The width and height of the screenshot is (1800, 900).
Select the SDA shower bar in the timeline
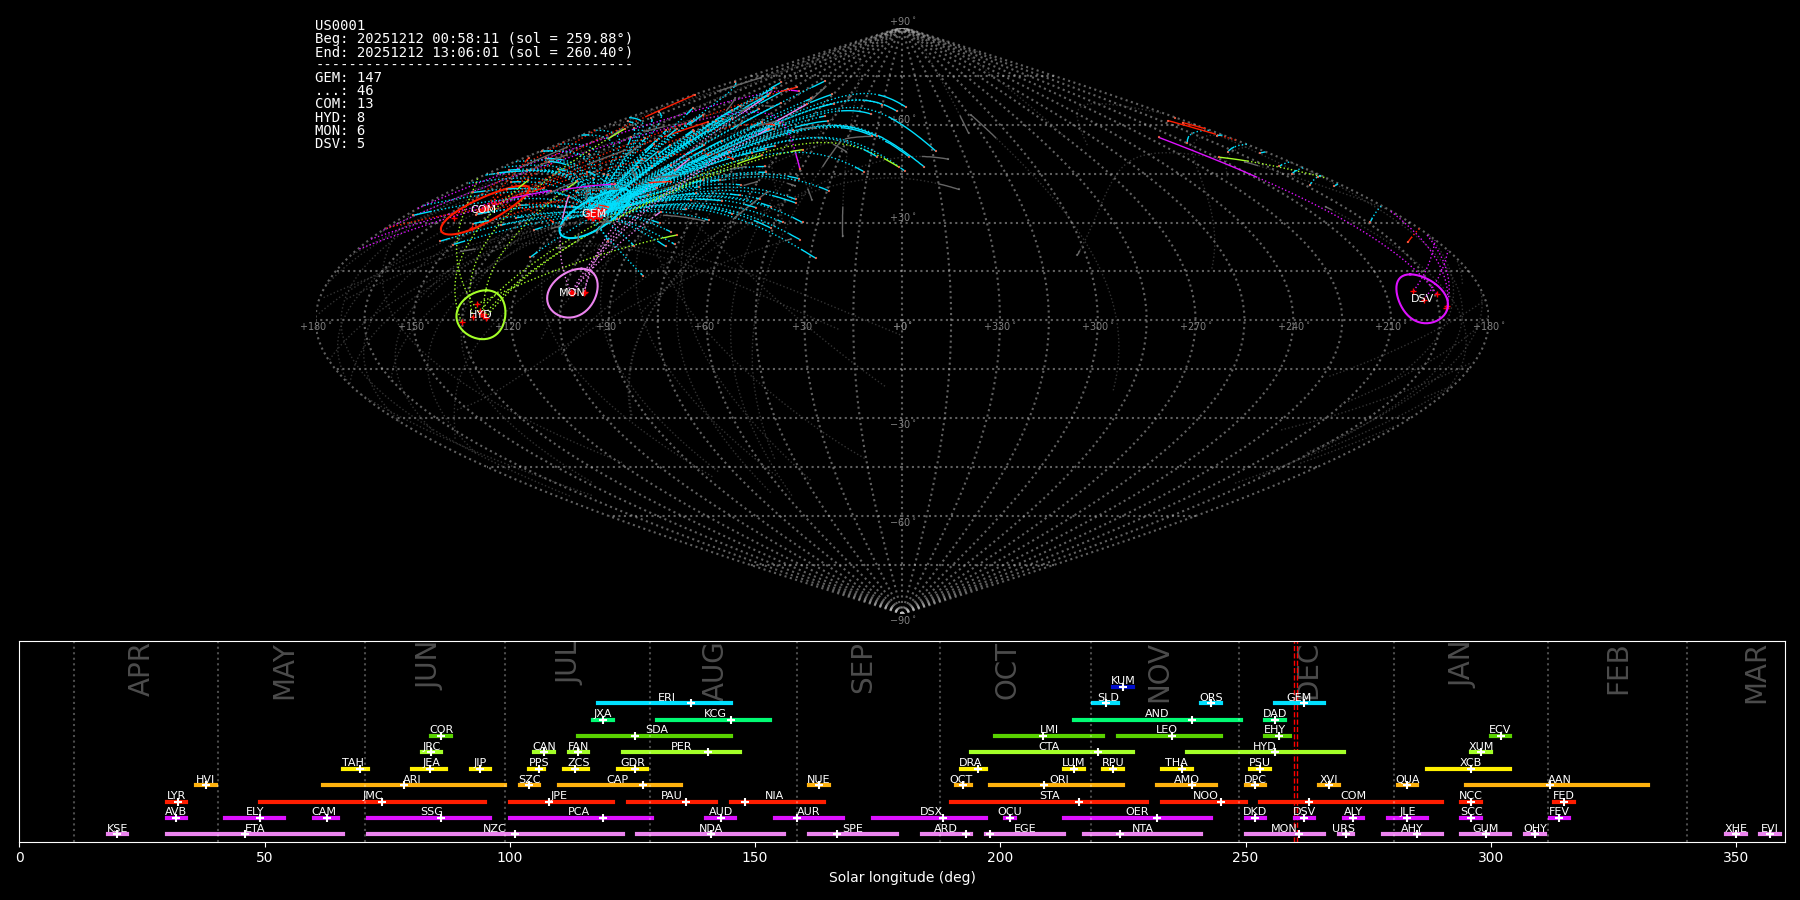(654, 736)
